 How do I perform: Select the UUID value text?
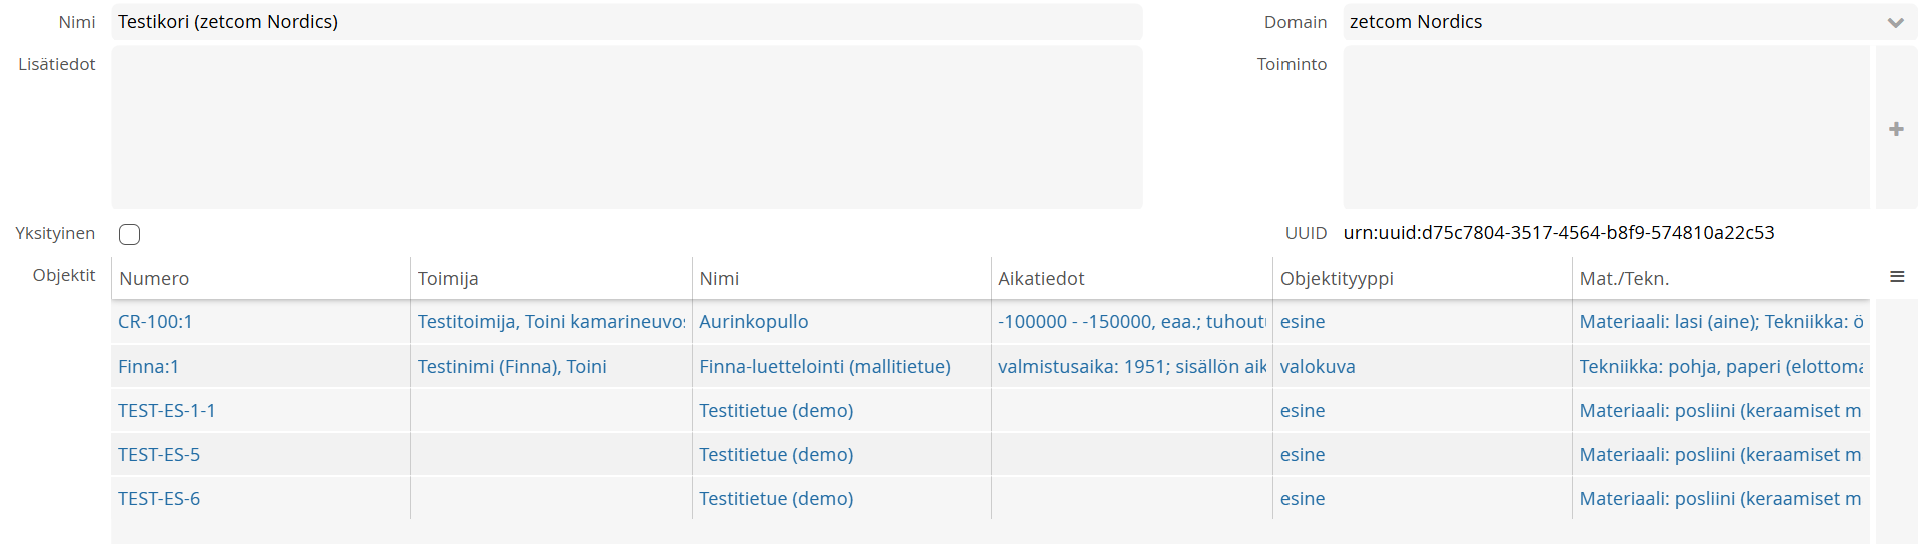[1559, 233]
